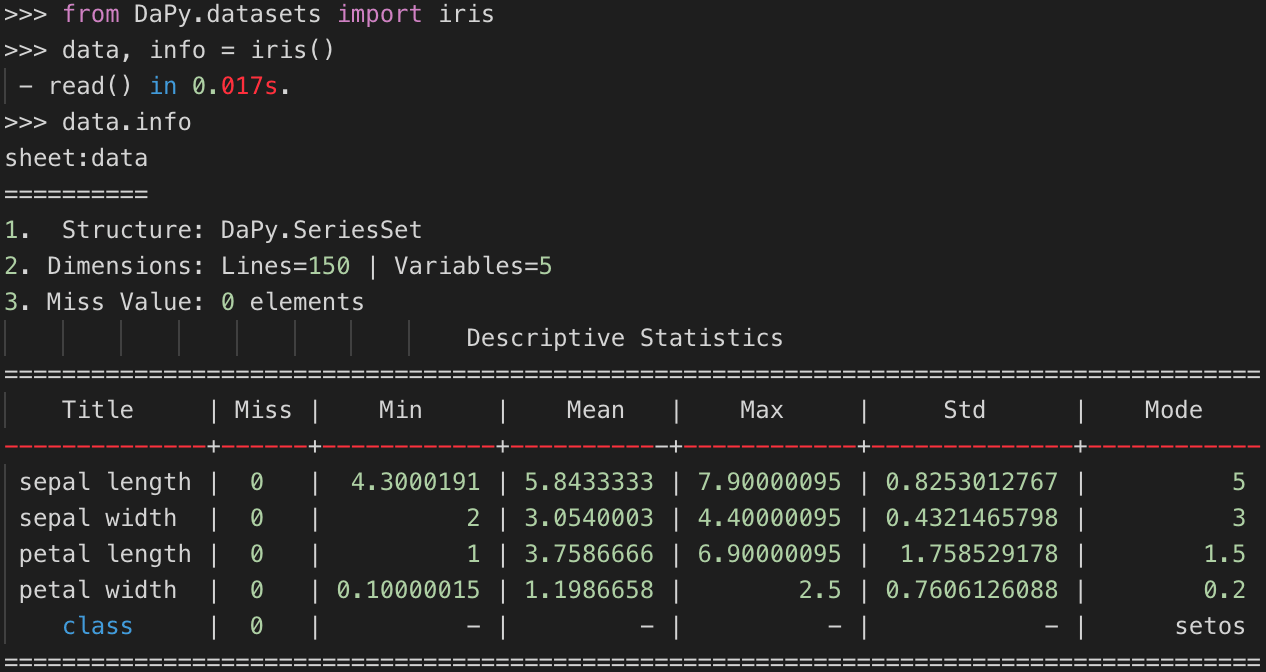Click the 'Std' column header

pyautogui.click(x=964, y=410)
